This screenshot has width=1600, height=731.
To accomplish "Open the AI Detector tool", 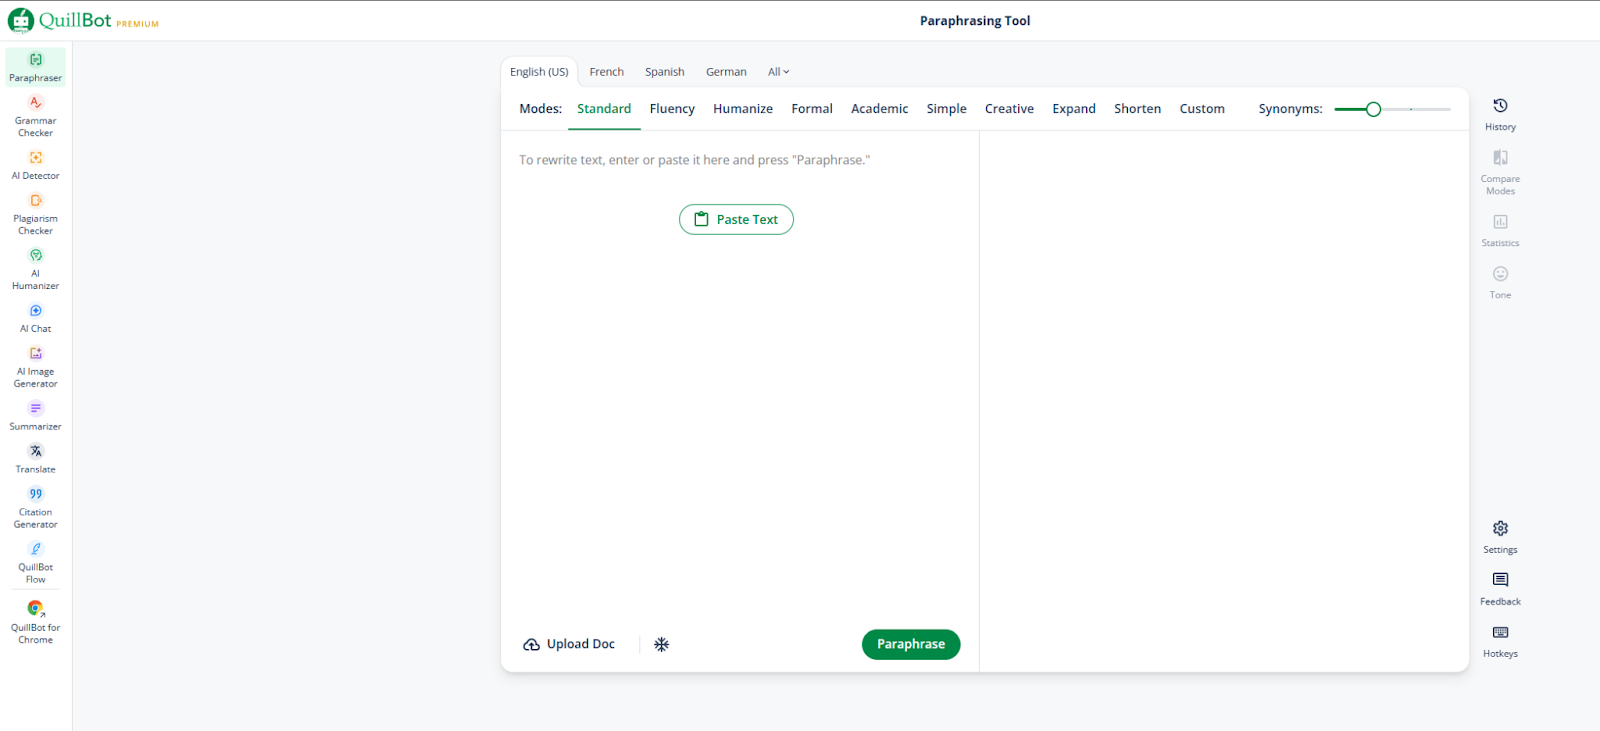I will 35,164.
